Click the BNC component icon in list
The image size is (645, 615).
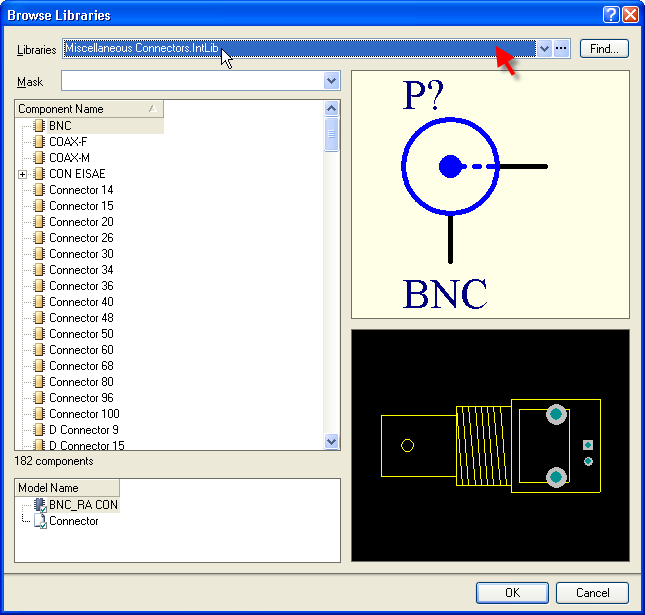(40, 126)
